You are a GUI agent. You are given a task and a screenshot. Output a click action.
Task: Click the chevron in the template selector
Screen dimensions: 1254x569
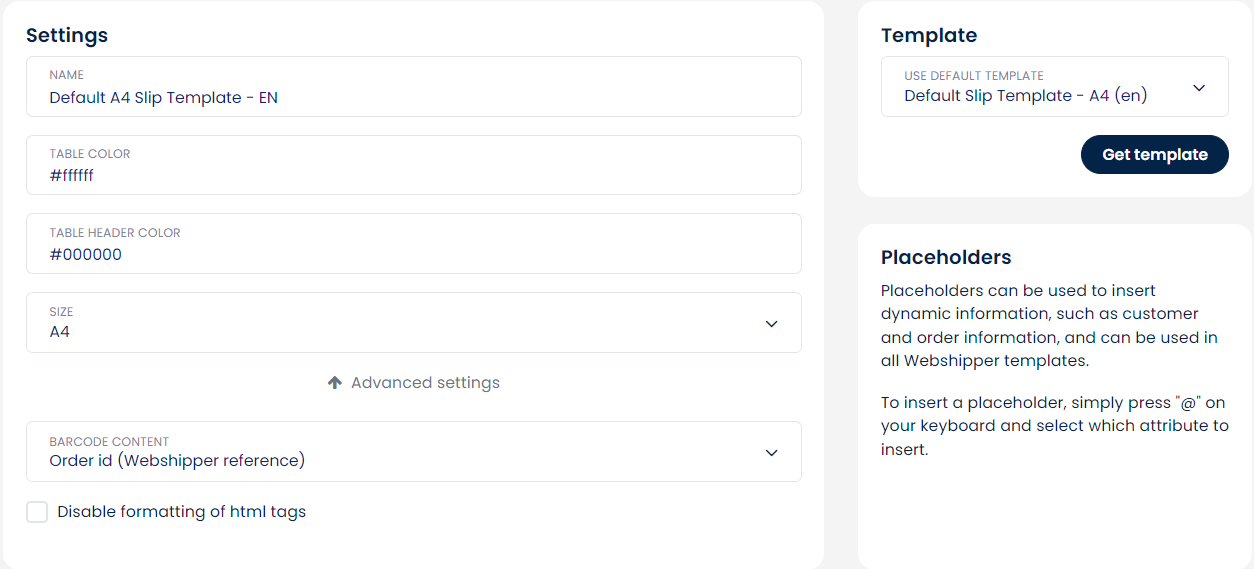tap(1199, 88)
